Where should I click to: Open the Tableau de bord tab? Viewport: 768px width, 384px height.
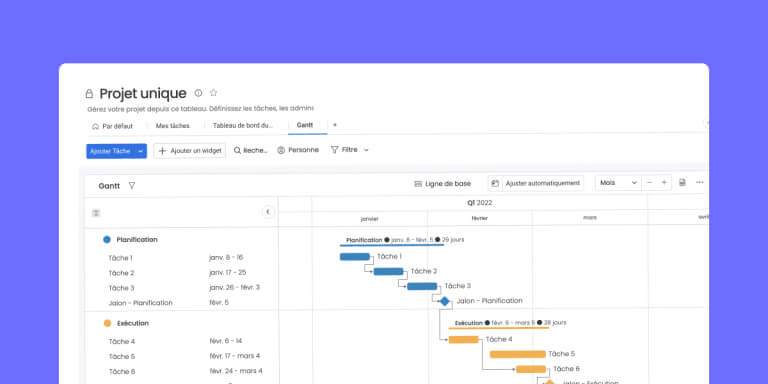243,125
